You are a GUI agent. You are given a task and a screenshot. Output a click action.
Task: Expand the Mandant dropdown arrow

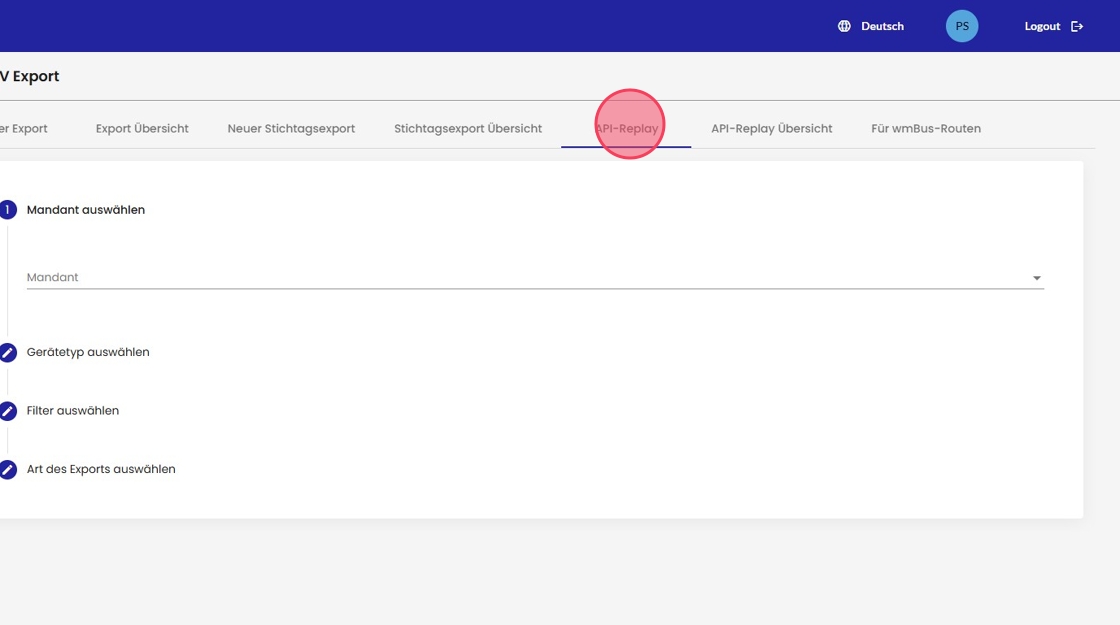(x=1036, y=278)
